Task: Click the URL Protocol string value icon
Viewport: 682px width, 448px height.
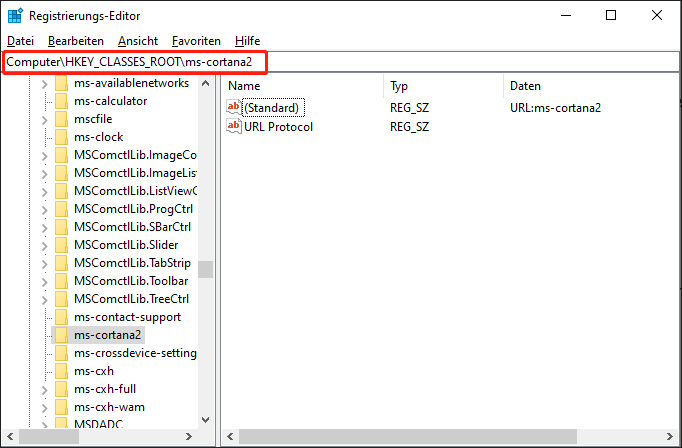Action: click(234, 126)
